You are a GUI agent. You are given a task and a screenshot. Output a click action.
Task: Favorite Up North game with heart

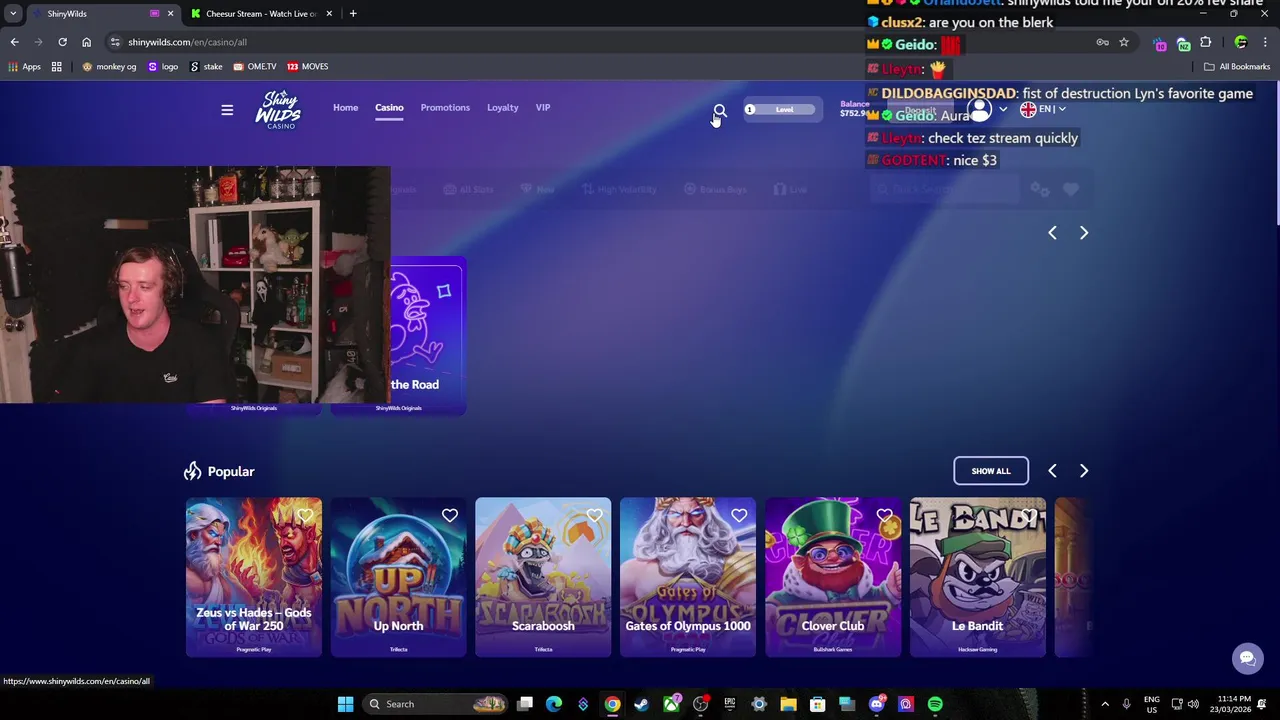coord(450,515)
